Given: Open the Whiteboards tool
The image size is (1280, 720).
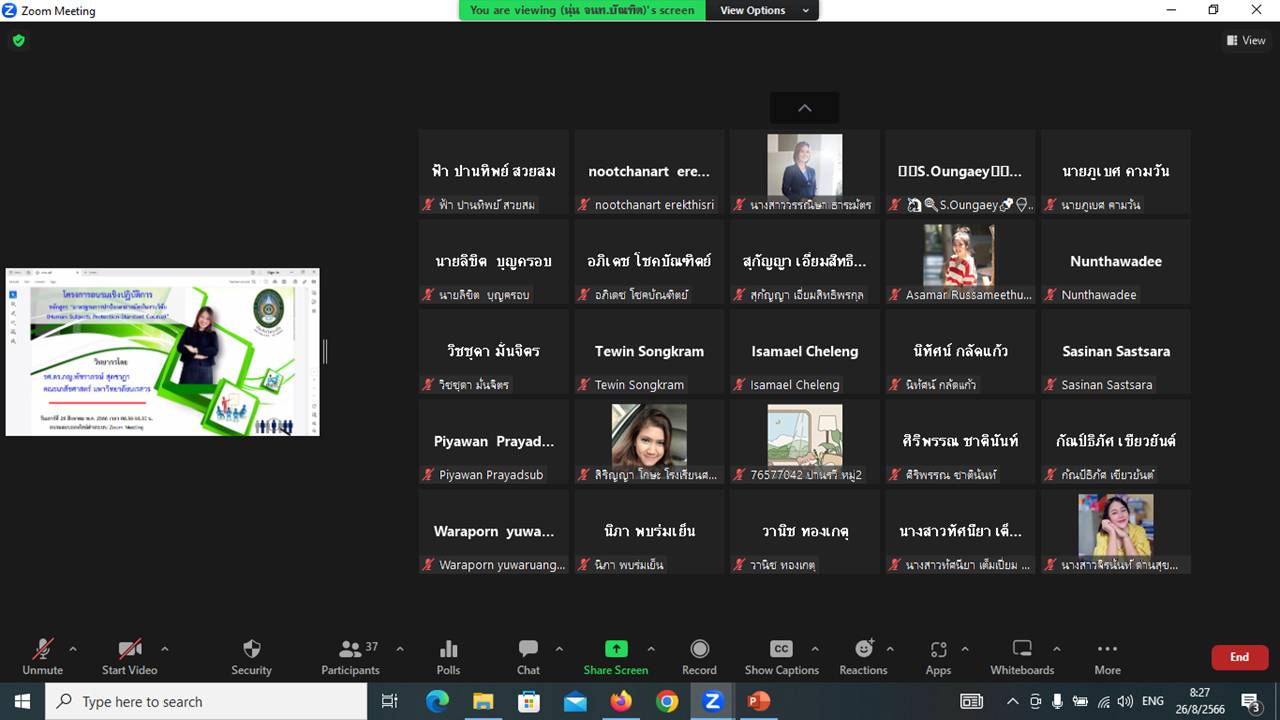Looking at the screenshot, I should pos(1022,656).
